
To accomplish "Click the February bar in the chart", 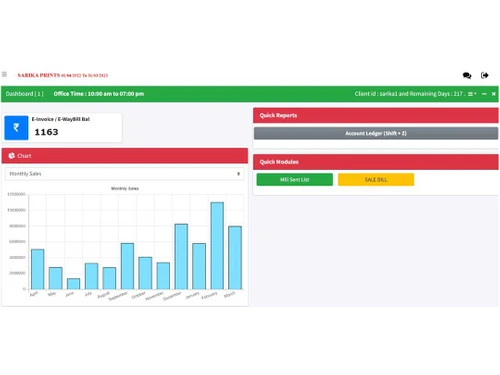I will [217, 246].
